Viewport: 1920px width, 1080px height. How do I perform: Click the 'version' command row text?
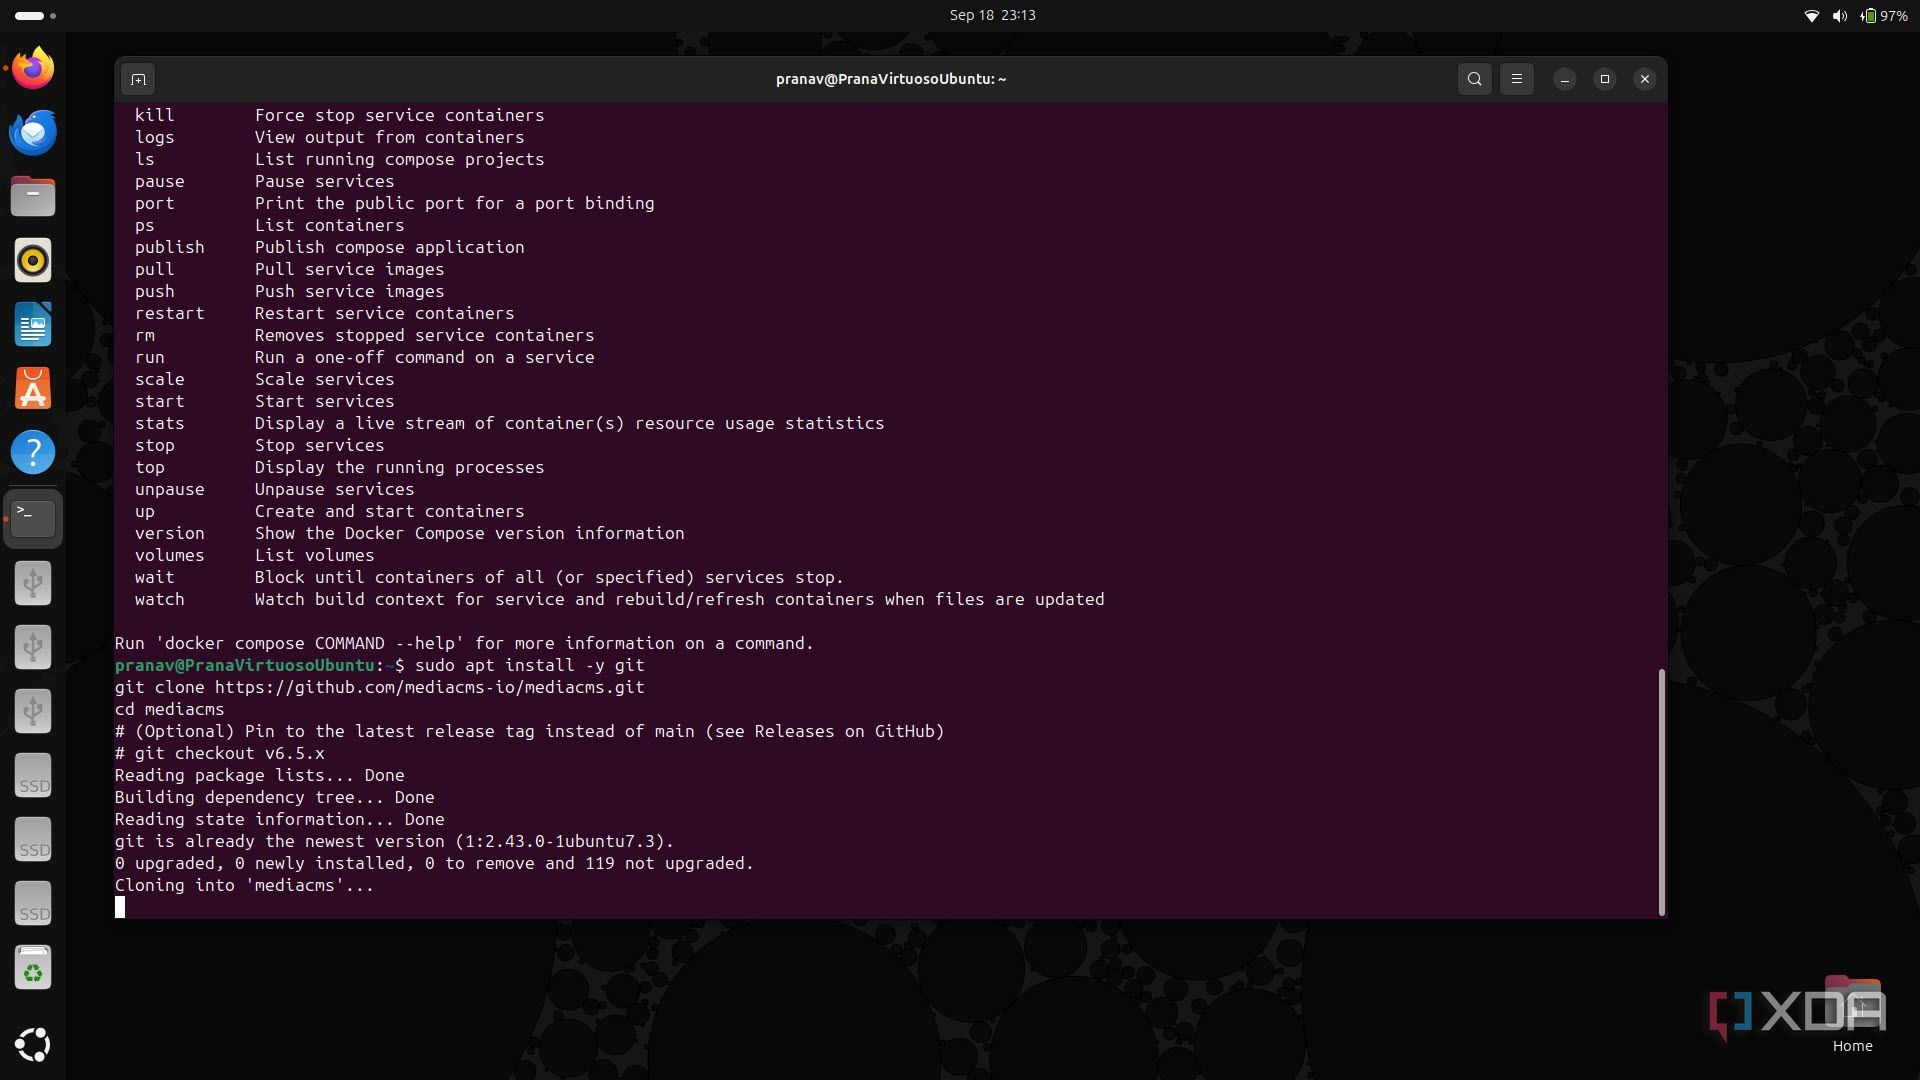(x=409, y=533)
